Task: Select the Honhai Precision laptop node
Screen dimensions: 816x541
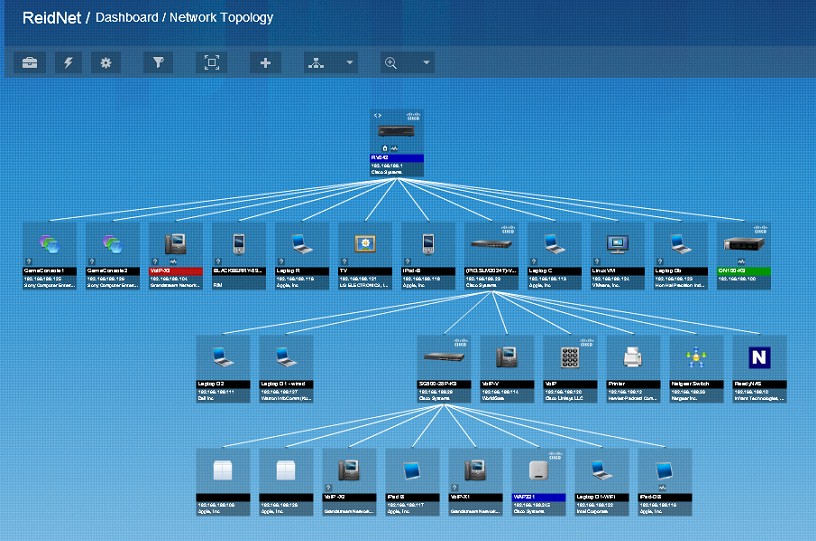Action: [681, 256]
